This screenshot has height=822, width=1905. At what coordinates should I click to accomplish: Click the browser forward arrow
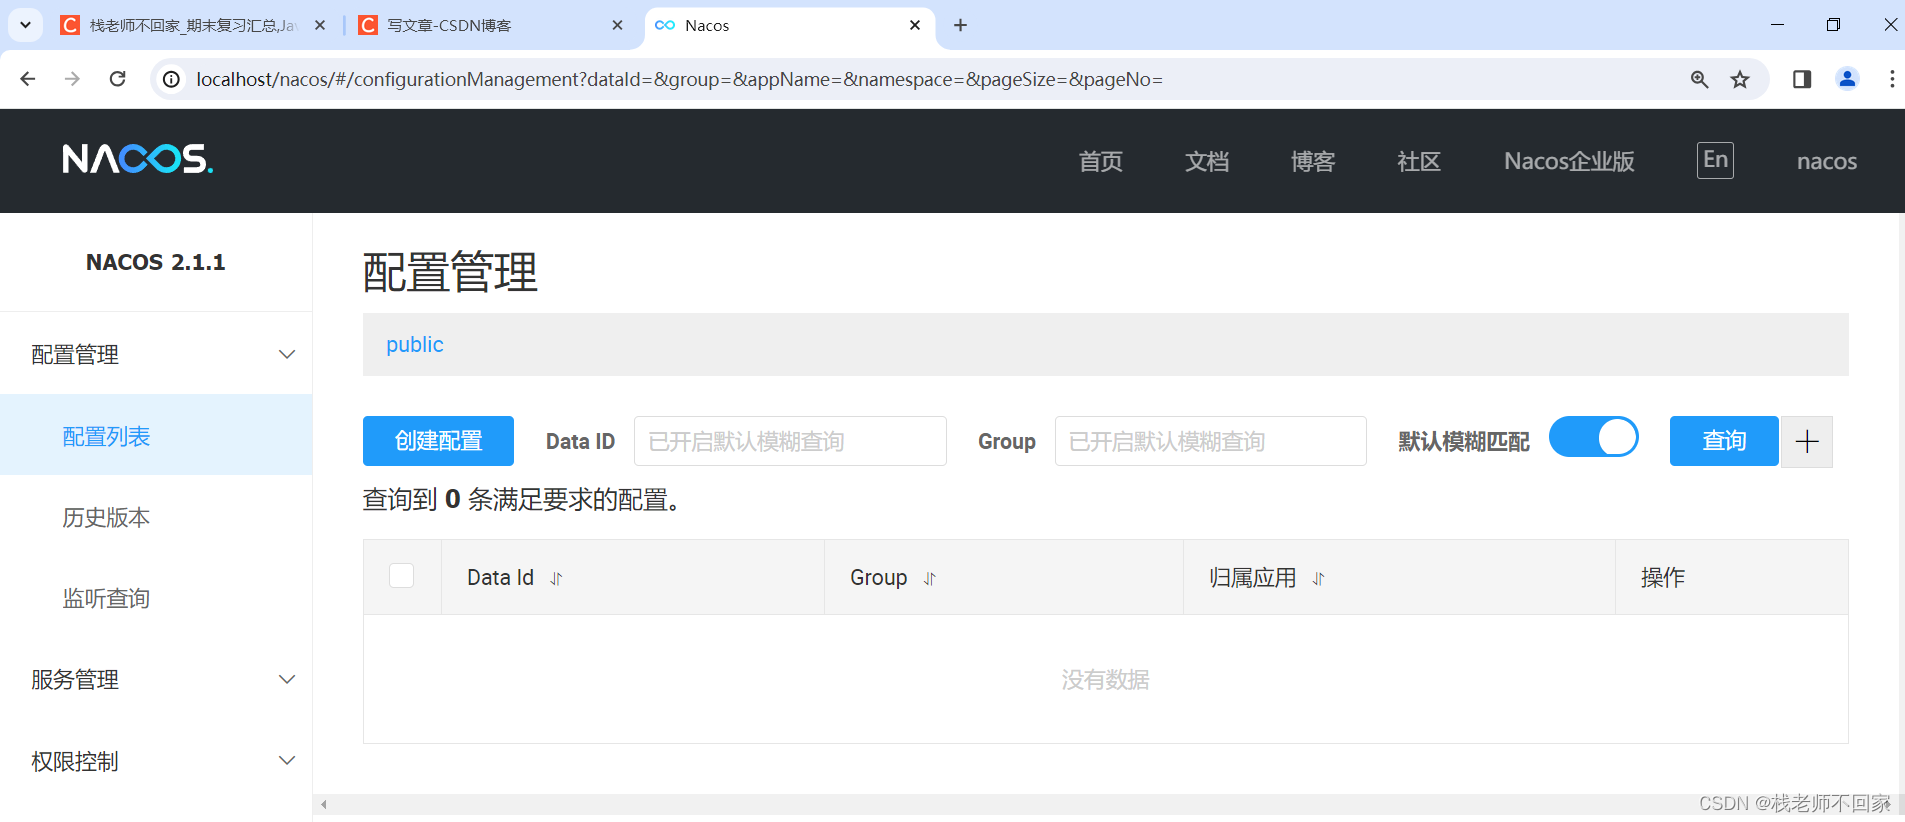click(x=72, y=79)
